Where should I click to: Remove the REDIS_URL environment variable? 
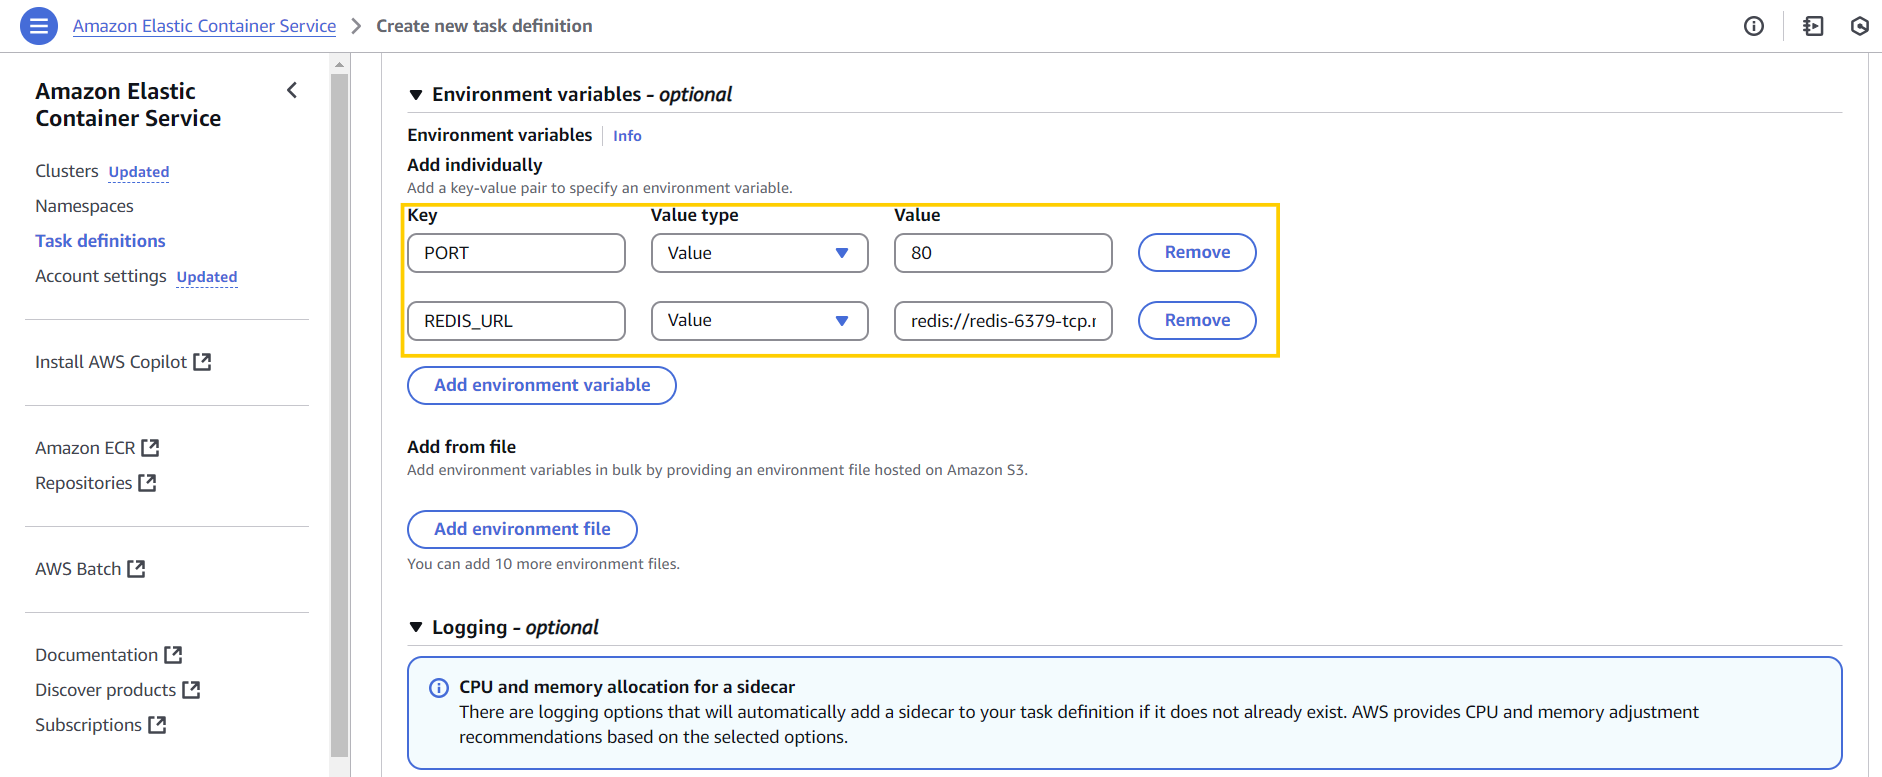pos(1196,321)
